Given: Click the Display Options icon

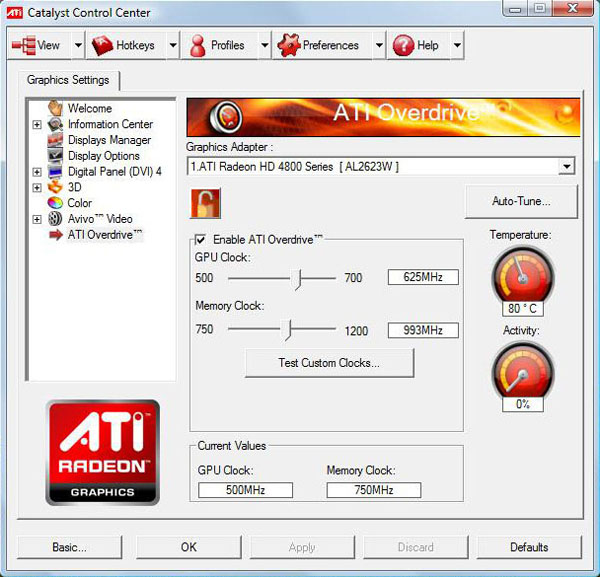Looking at the screenshot, I should point(55,155).
